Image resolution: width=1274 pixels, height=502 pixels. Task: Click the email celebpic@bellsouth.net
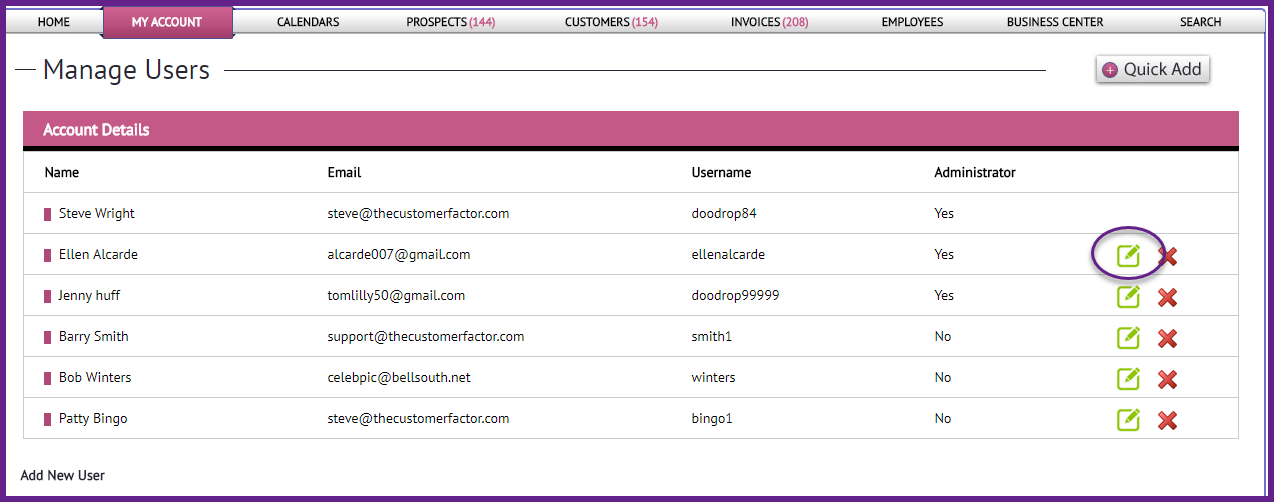pos(399,377)
